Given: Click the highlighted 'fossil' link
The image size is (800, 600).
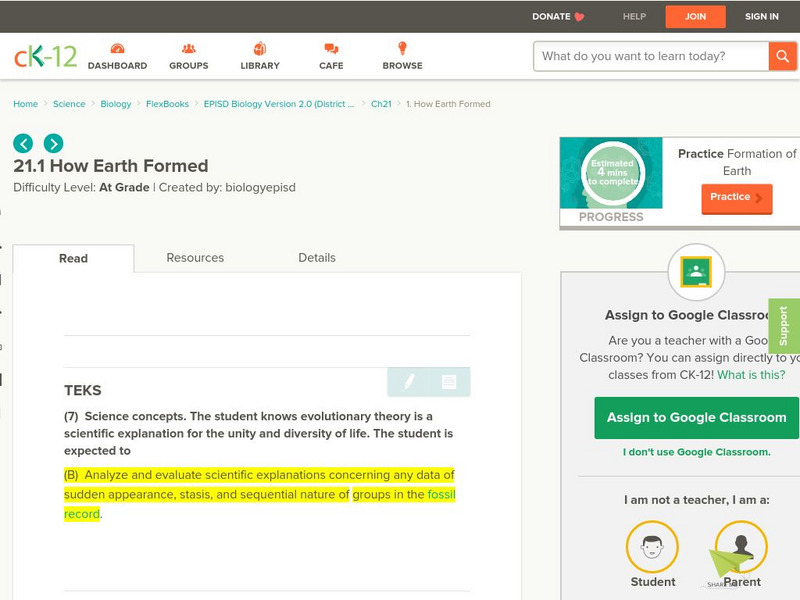Looking at the screenshot, I should pyautogui.click(x=441, y=494).
